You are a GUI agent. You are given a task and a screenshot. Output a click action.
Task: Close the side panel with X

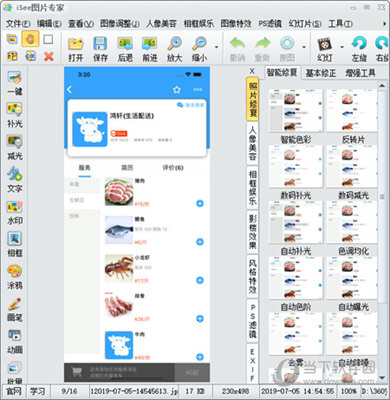tap(252, 71)
